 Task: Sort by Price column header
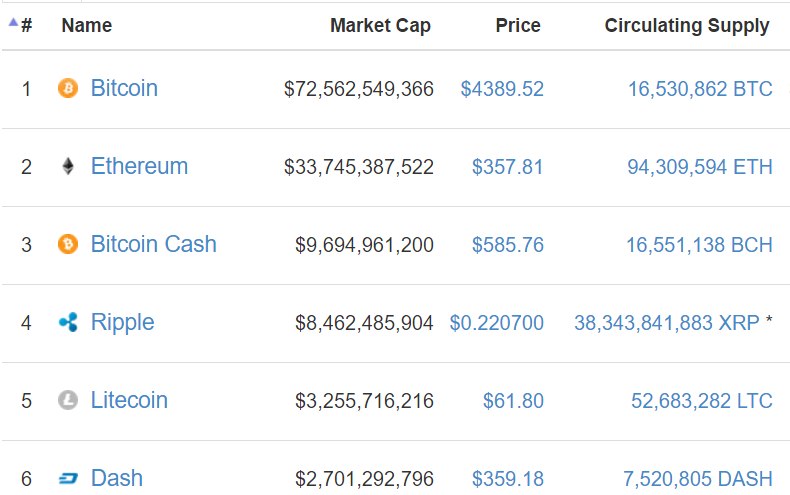(x=518, y=25)
